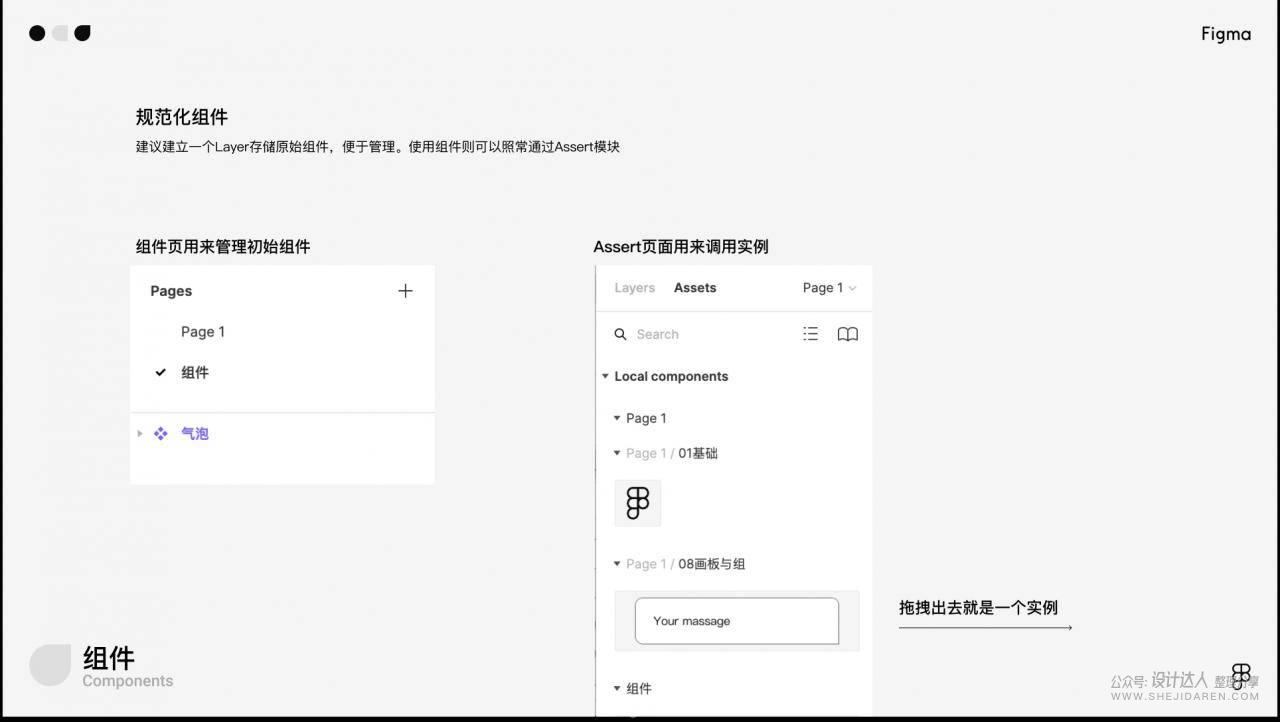
Task: Open the team library book icon
Action: tap(847, 334)
